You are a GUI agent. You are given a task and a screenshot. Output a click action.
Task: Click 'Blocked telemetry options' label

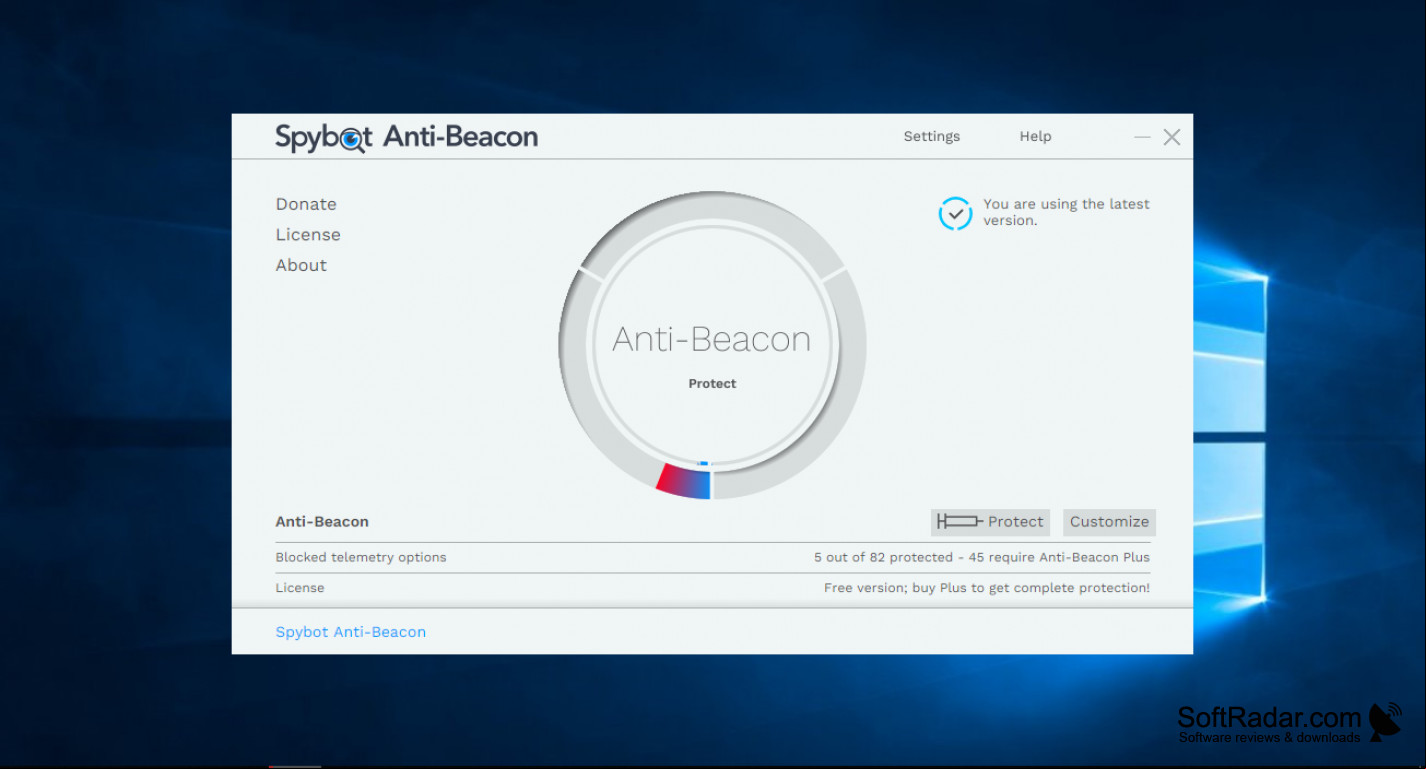pos(361,558)
